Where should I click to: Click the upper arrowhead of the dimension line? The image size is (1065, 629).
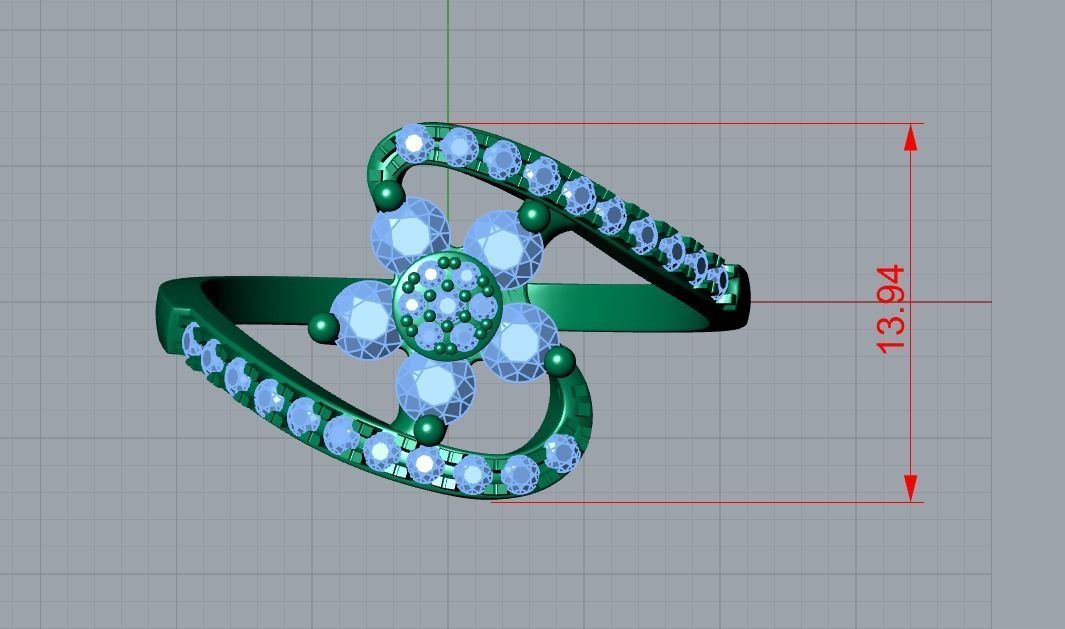click(x=910, y=138)
